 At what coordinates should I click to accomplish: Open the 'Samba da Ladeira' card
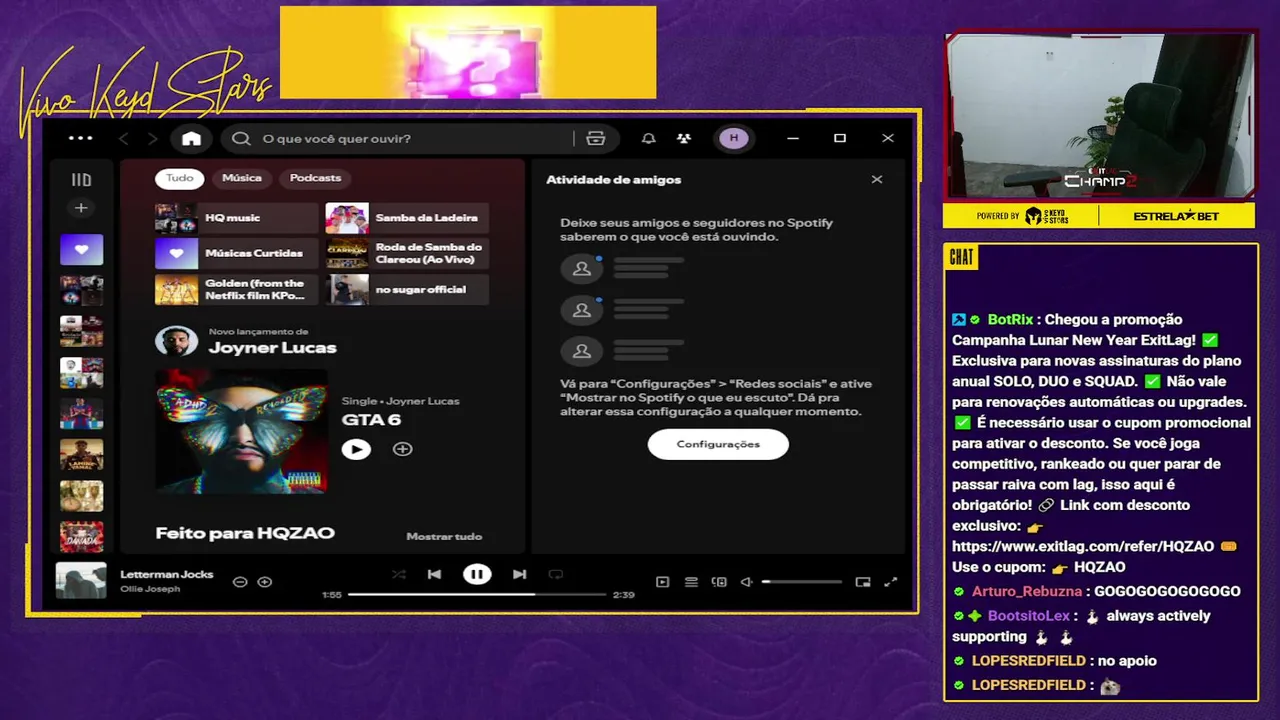407,218
